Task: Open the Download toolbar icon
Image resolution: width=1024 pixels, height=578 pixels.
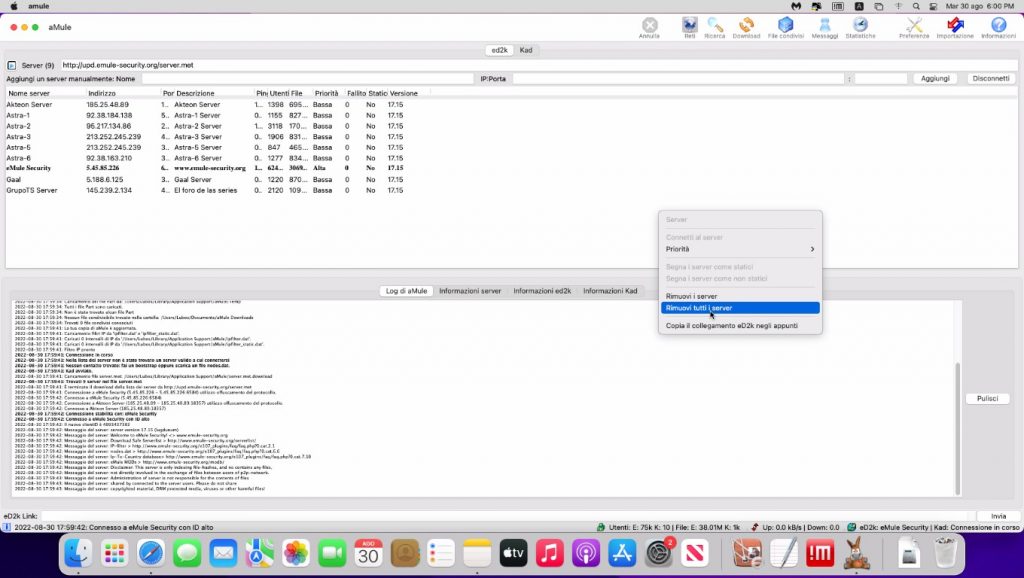Action: [746, 26]
